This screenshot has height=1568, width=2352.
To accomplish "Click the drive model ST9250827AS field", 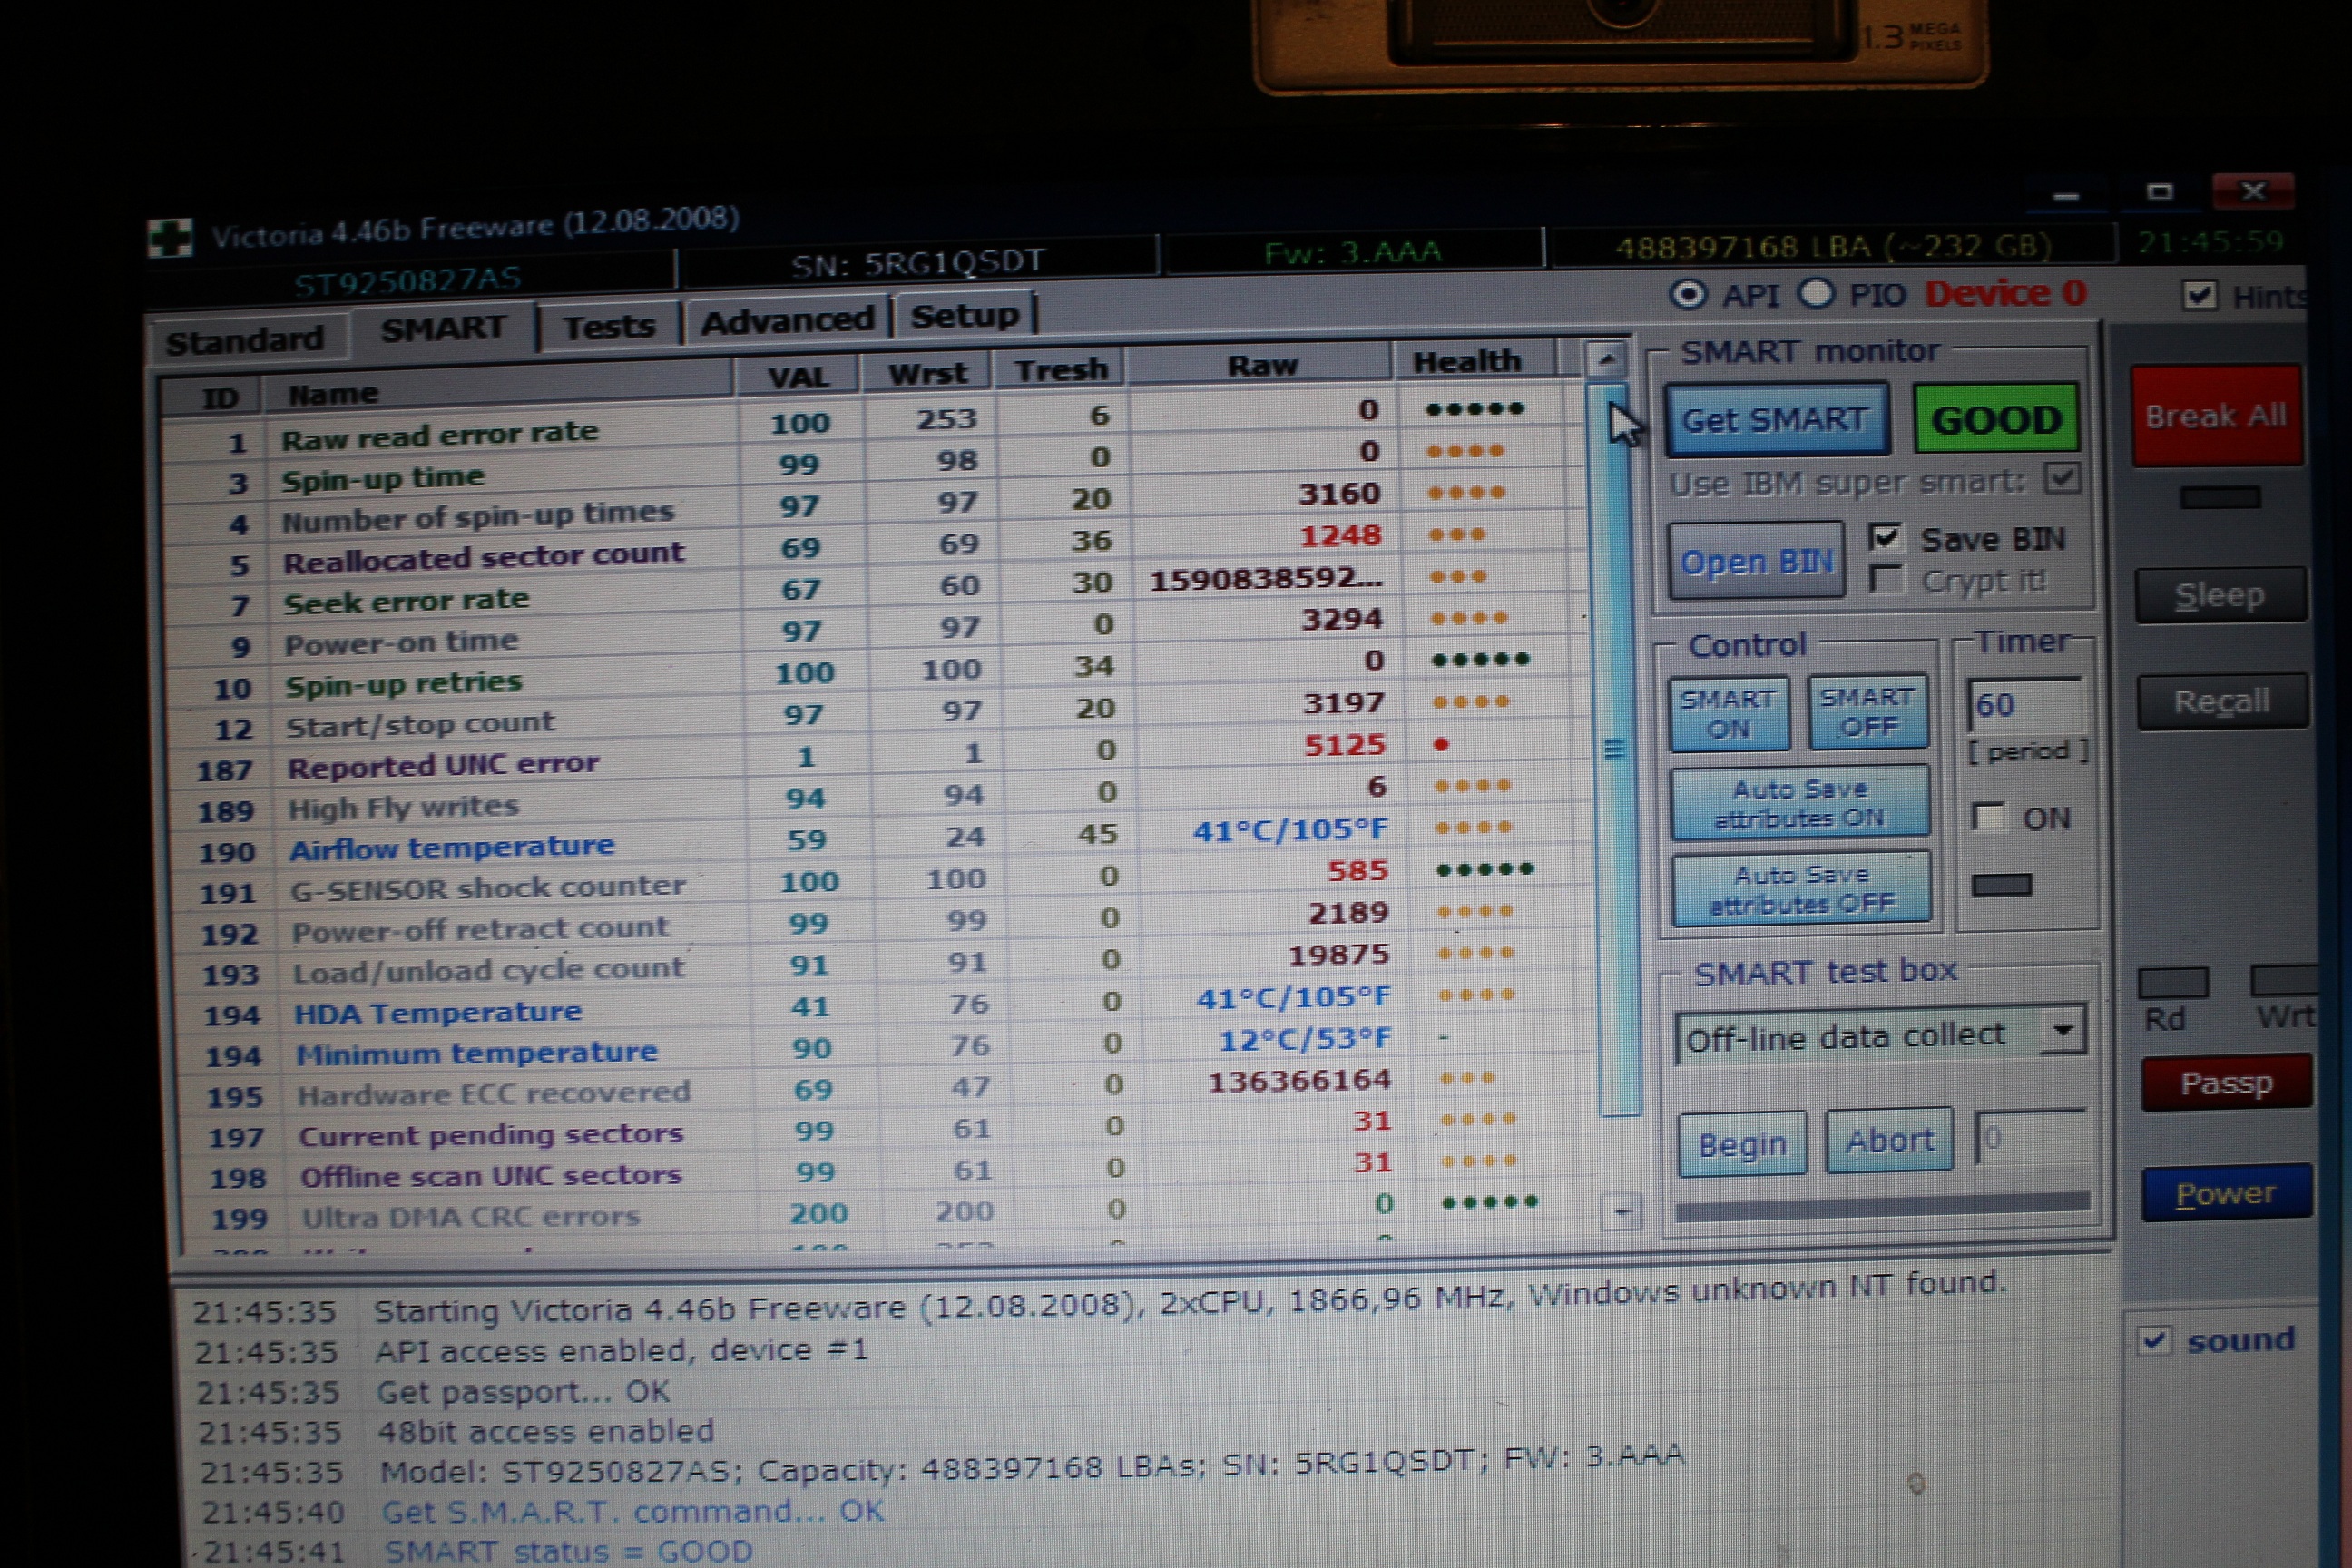I will (408, 279).
